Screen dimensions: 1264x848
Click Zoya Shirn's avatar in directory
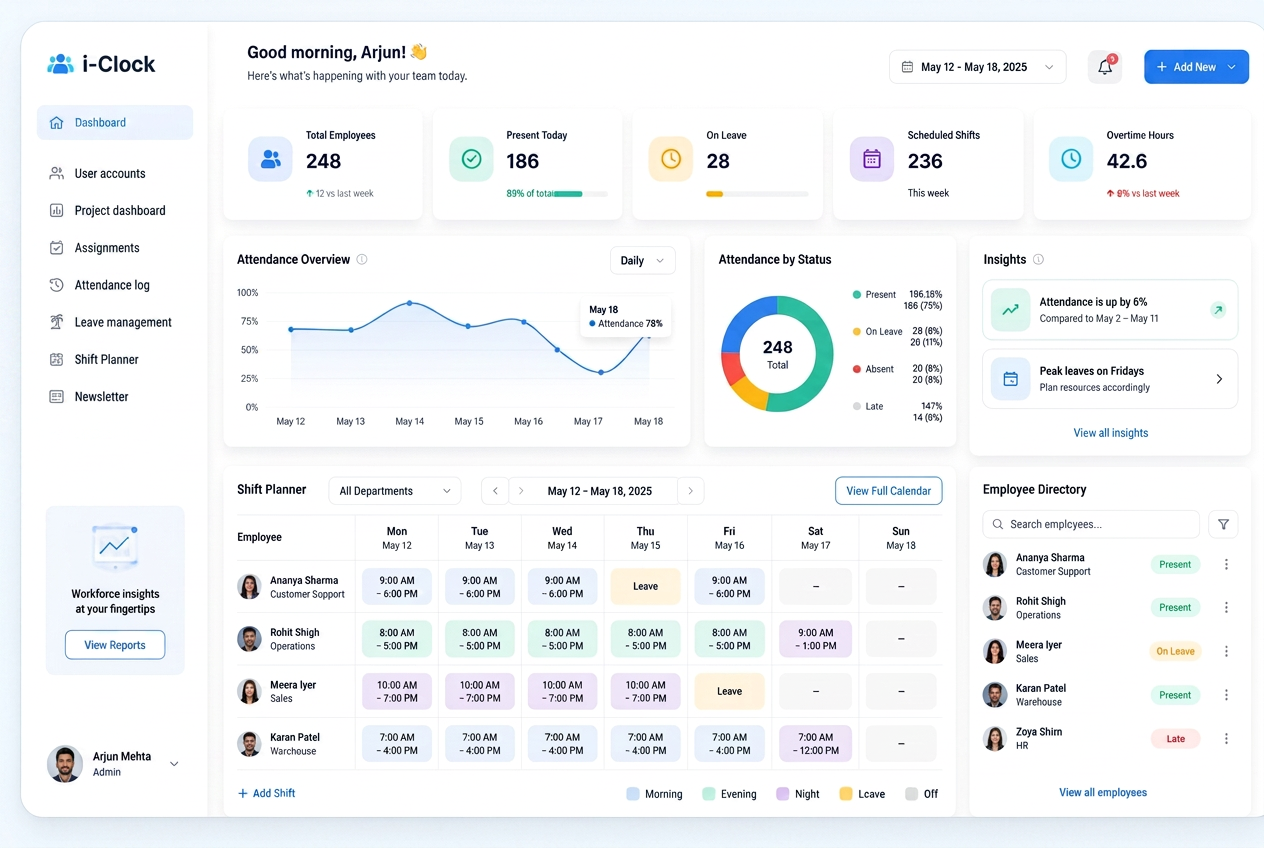pyautogui.click(x=995, y=738)
